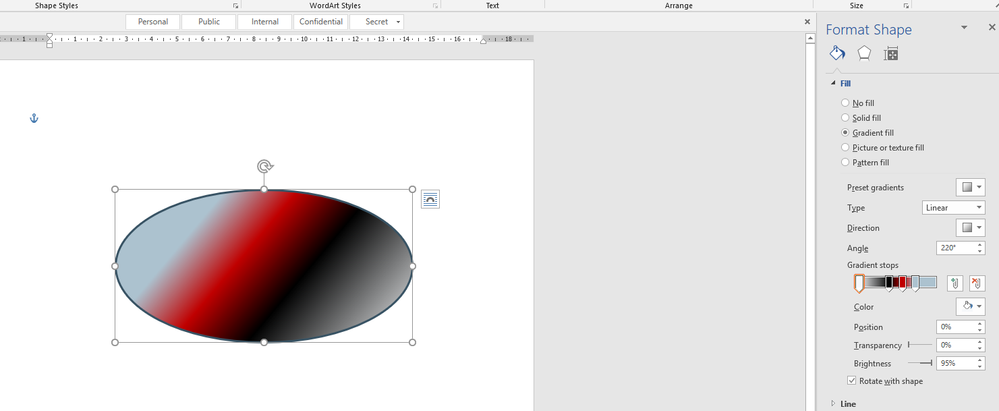The width and height of the screenshot is (999, 411).
Task: Increase Position with up spinner
Action: tap(980, 324)
